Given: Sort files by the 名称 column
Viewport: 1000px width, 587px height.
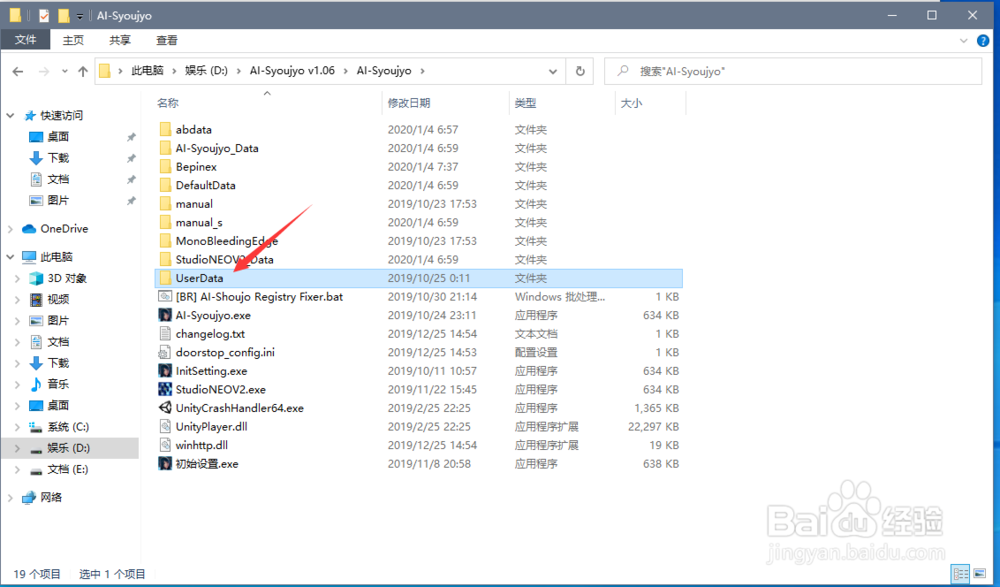Looking at the screenshot, I should coord(166,103).
